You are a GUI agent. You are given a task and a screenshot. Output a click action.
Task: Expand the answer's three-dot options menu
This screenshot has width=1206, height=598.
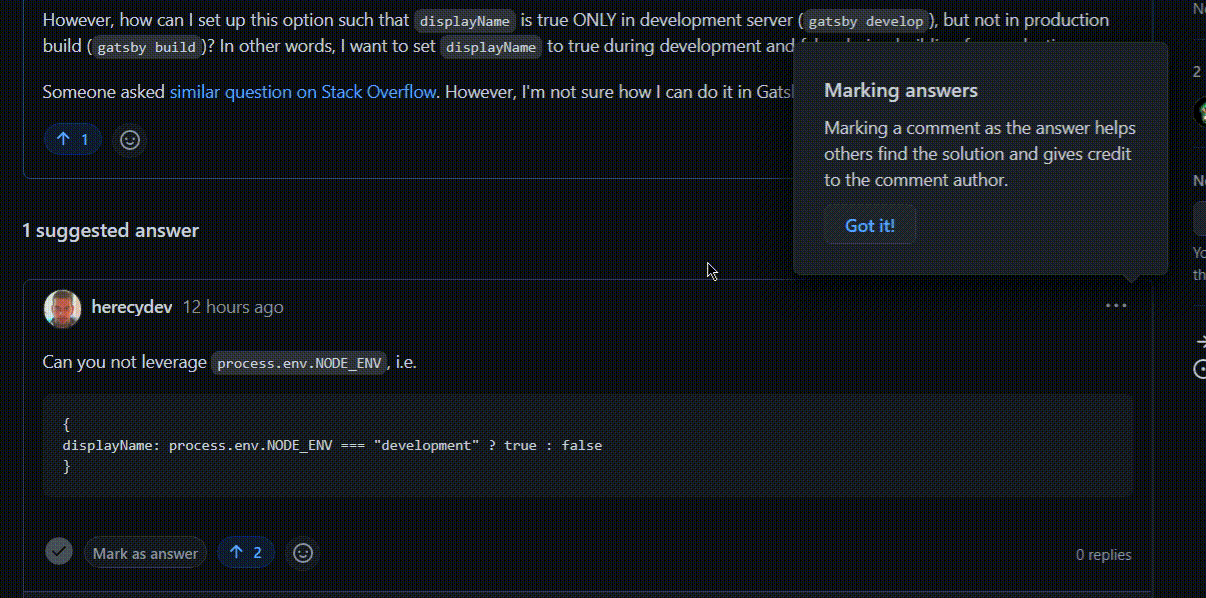coord(1116,306)
